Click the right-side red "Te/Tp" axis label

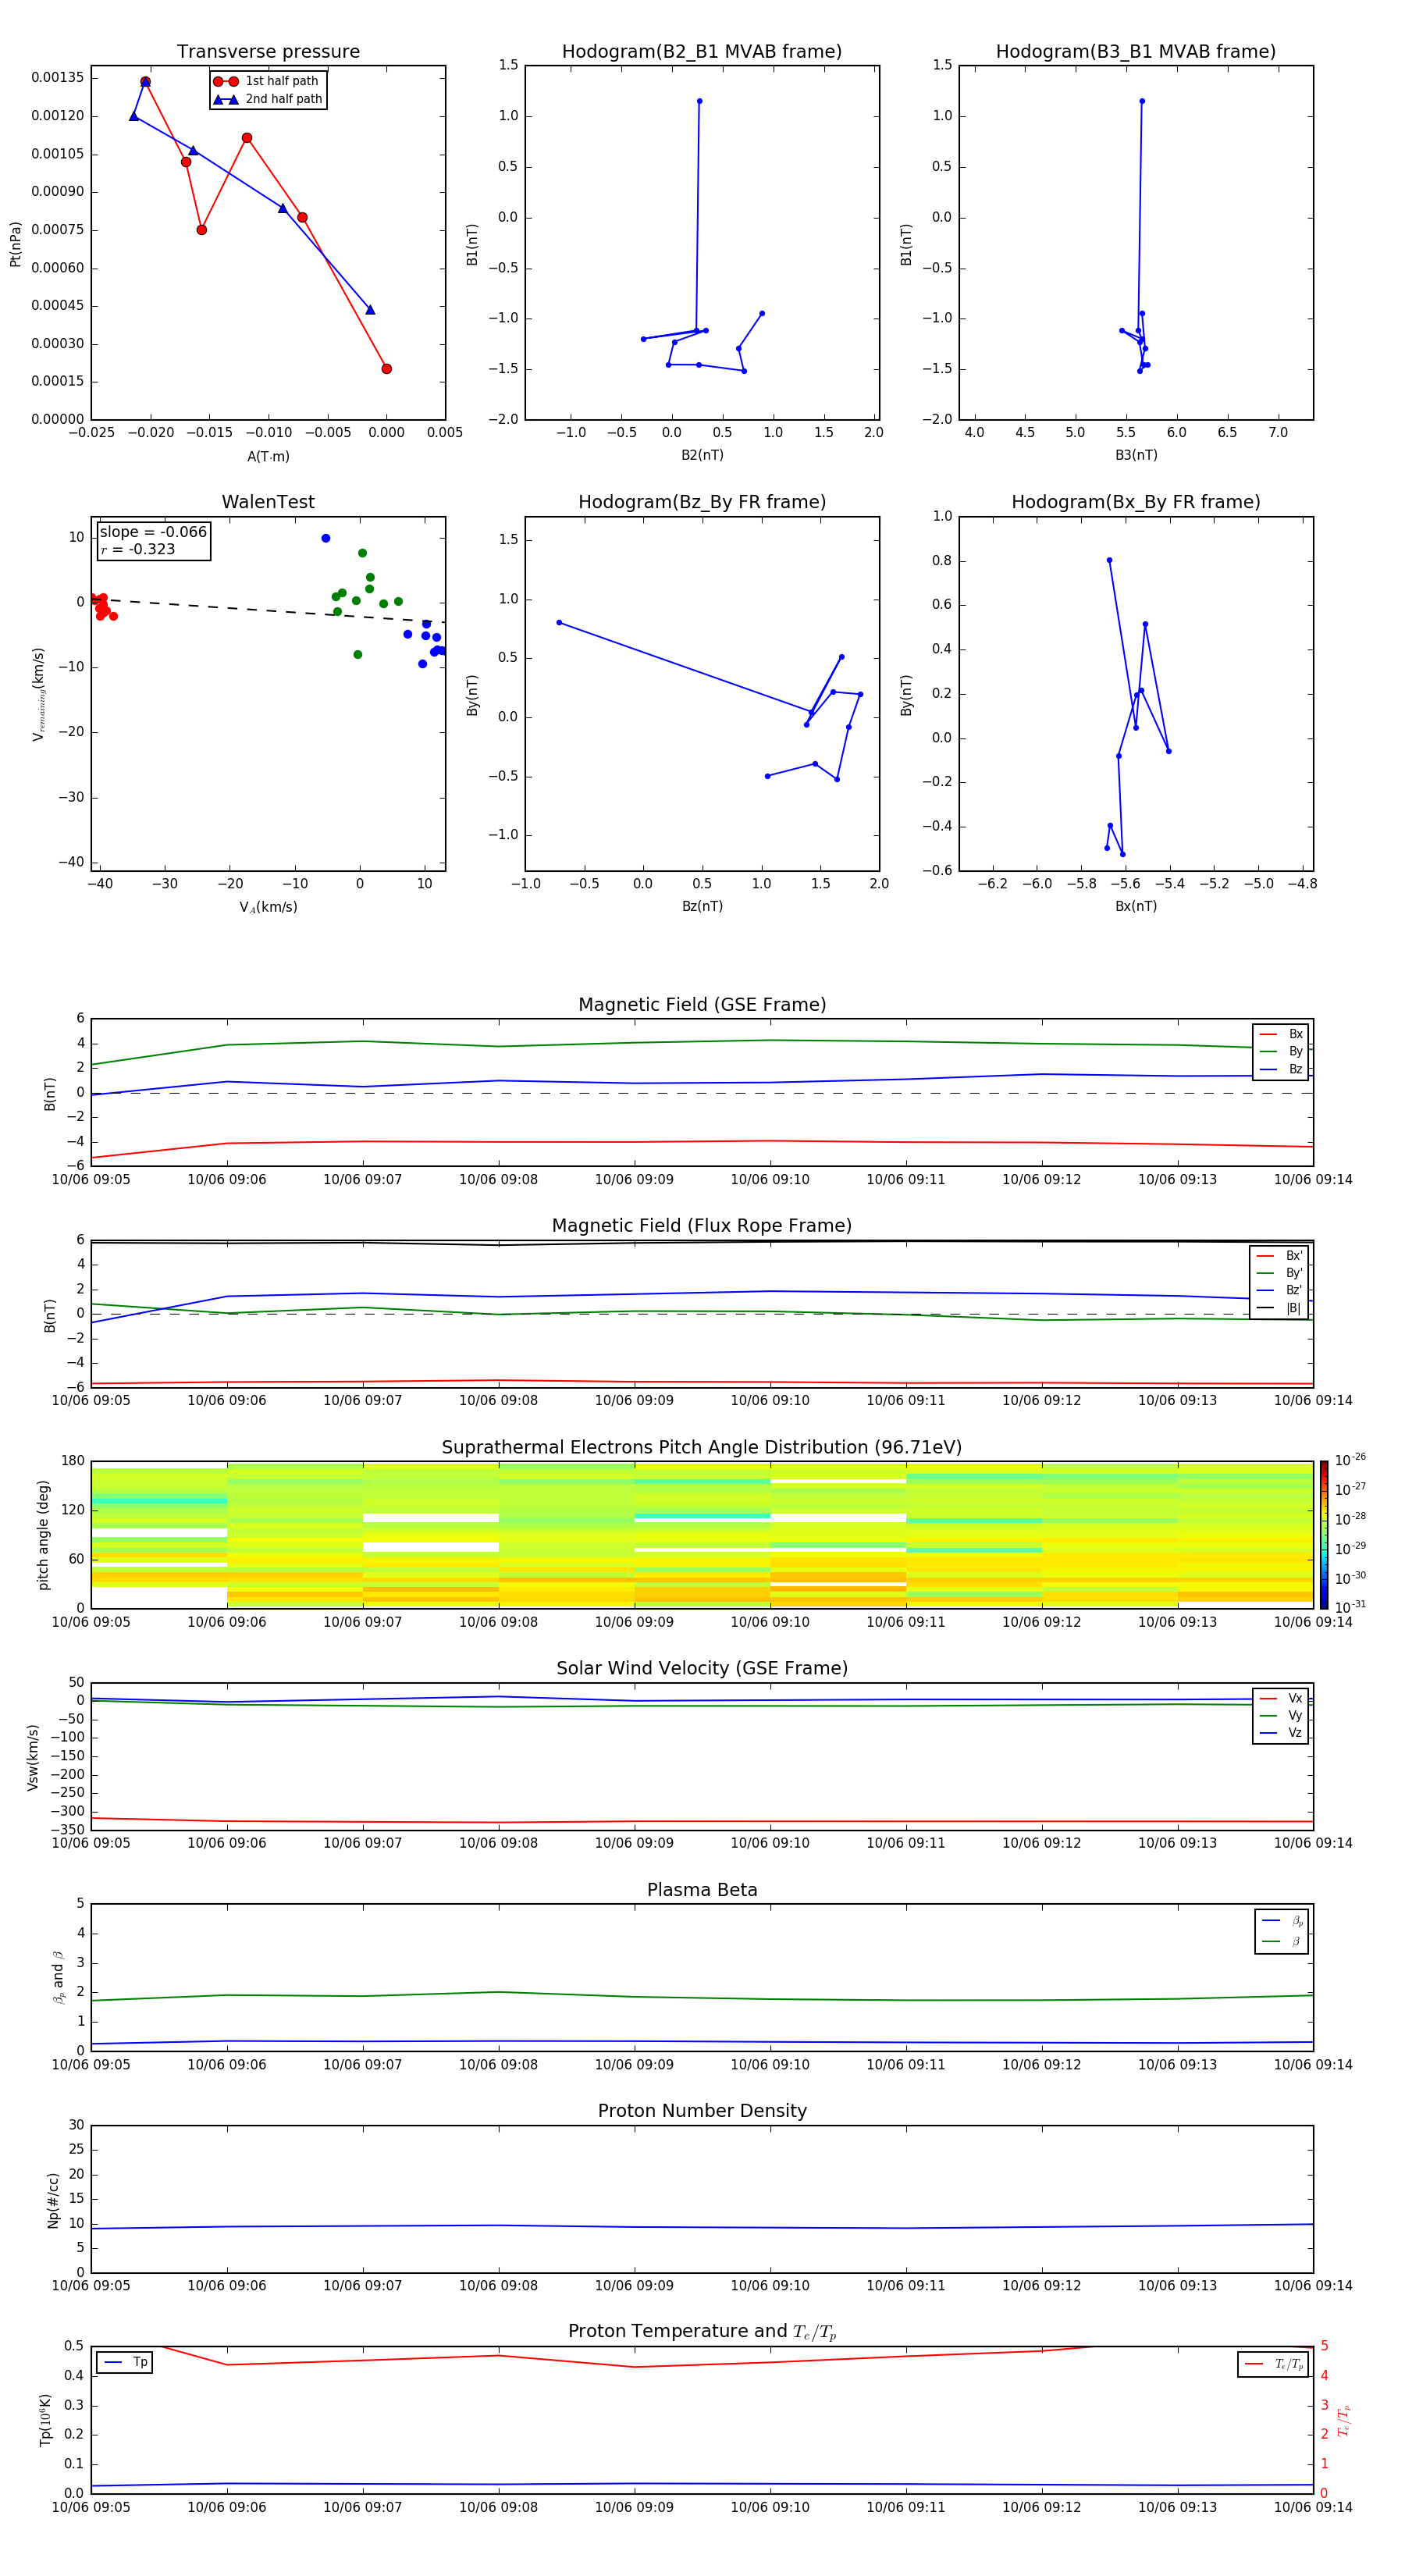[1344, 2420]
